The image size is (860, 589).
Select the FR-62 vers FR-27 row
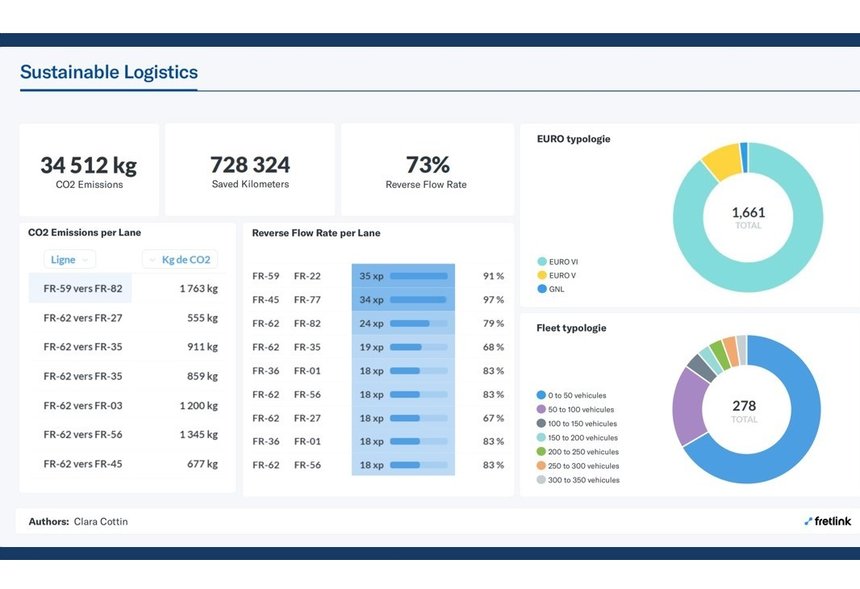click(127, 318)
